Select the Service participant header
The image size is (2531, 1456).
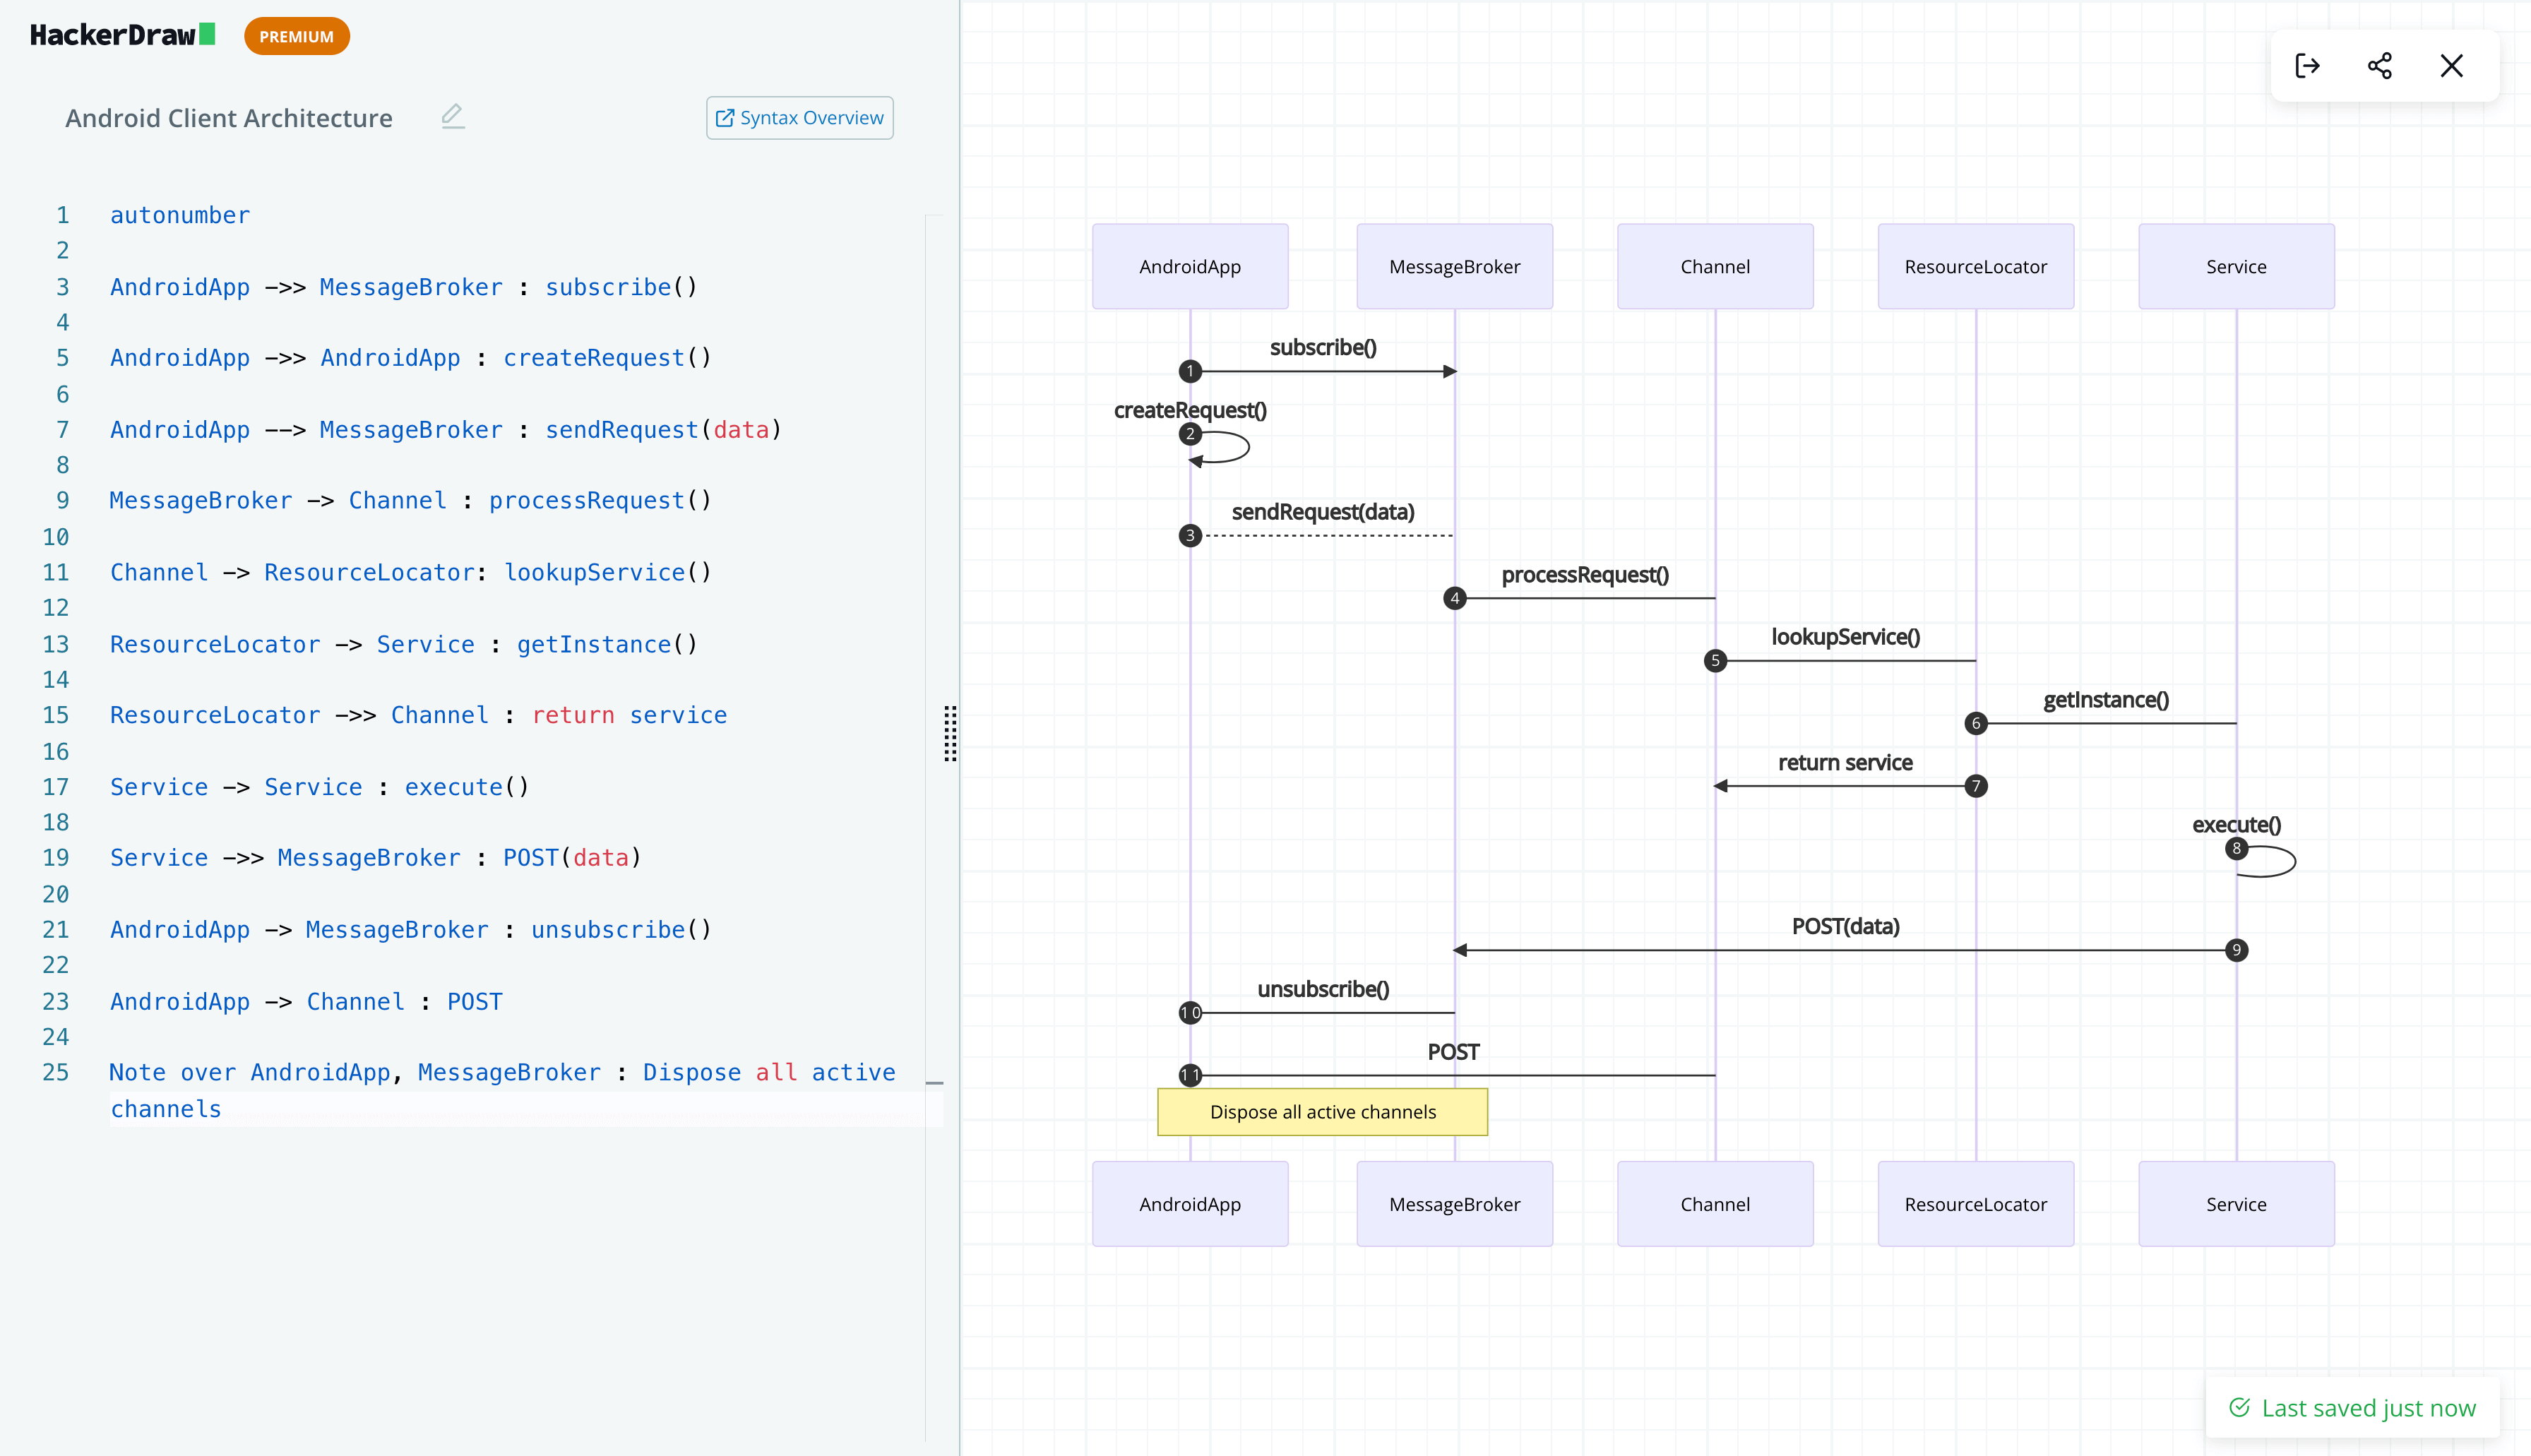point(2236,266)
